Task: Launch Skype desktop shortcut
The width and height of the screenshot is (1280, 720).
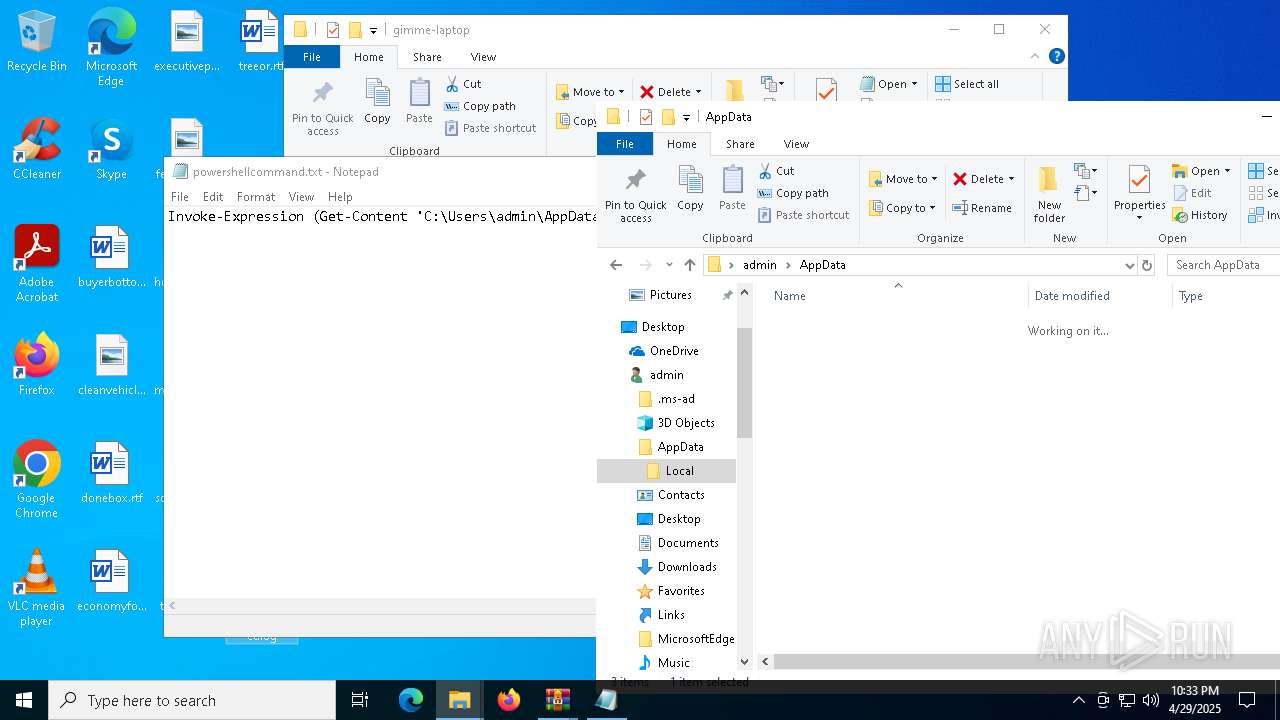Action: [111, 150]
